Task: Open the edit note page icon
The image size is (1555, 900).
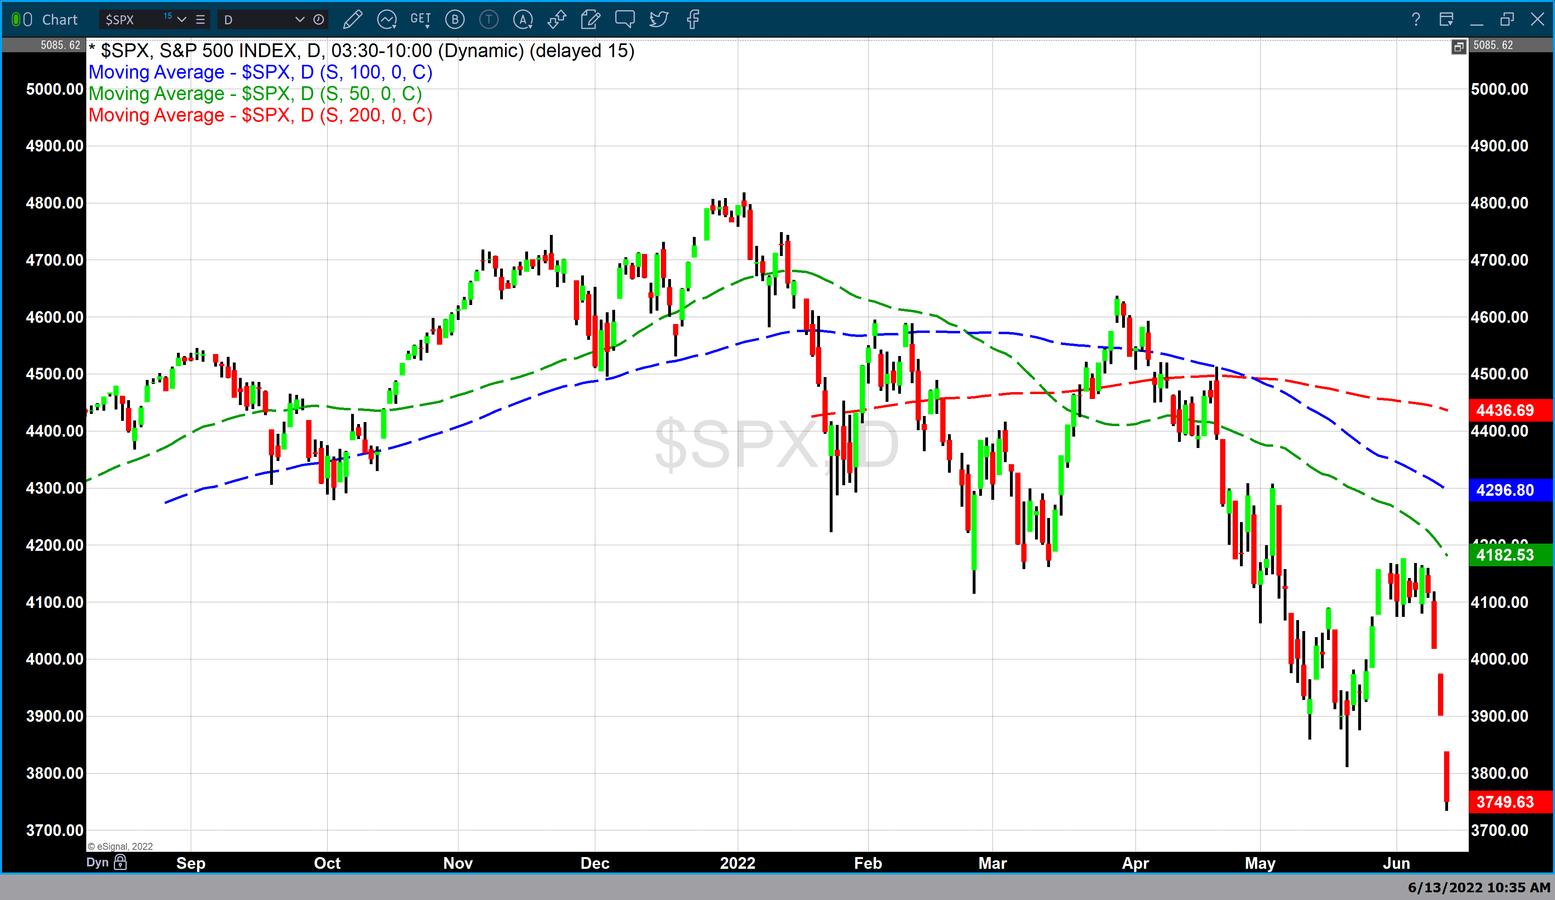Action: [x=591, y=19]
